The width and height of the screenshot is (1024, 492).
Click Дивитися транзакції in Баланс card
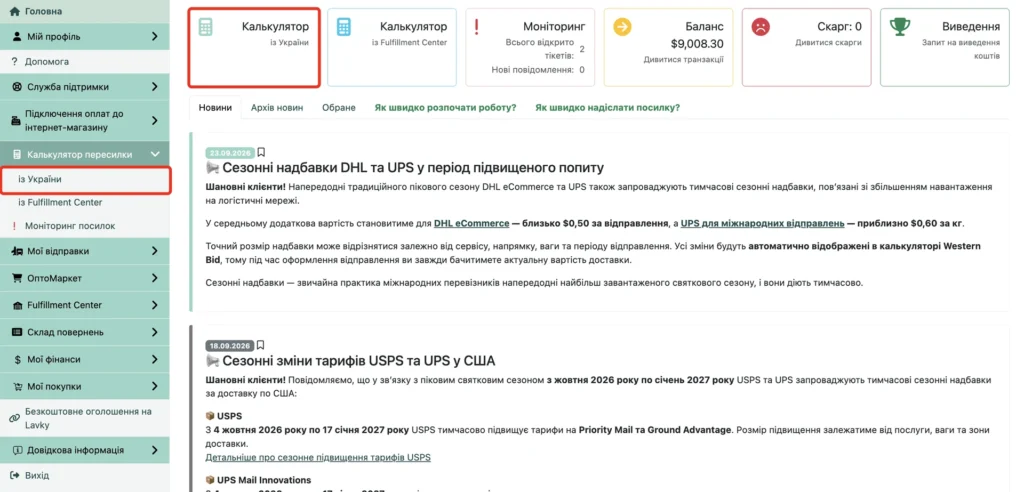click(683, 59)
